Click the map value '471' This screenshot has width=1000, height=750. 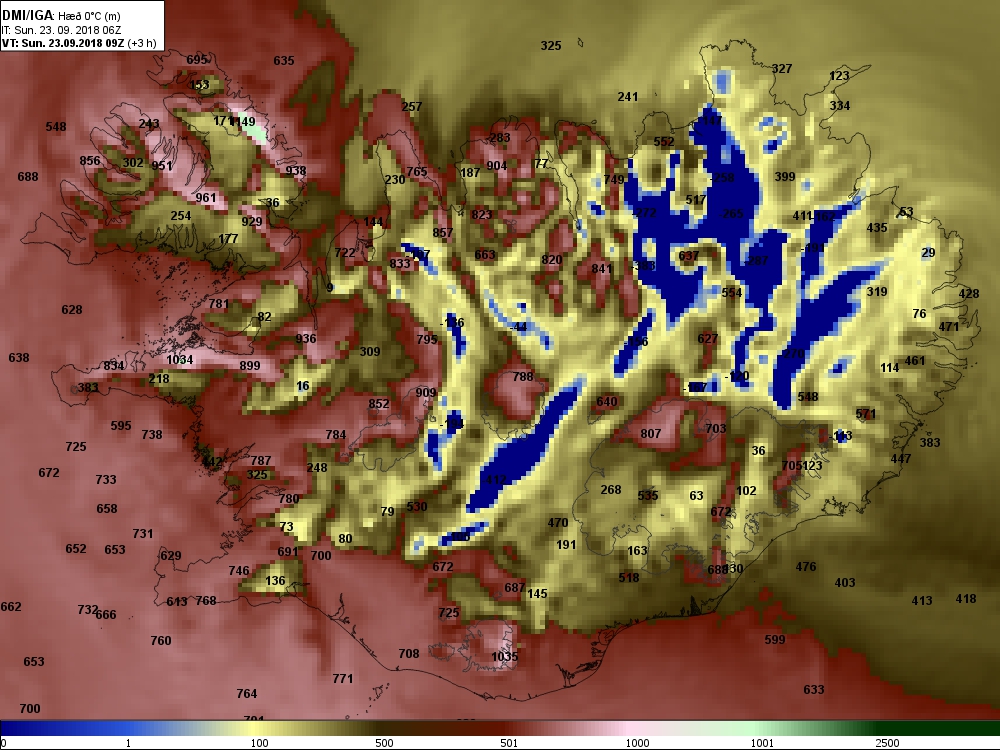click(x=949, y=326)
